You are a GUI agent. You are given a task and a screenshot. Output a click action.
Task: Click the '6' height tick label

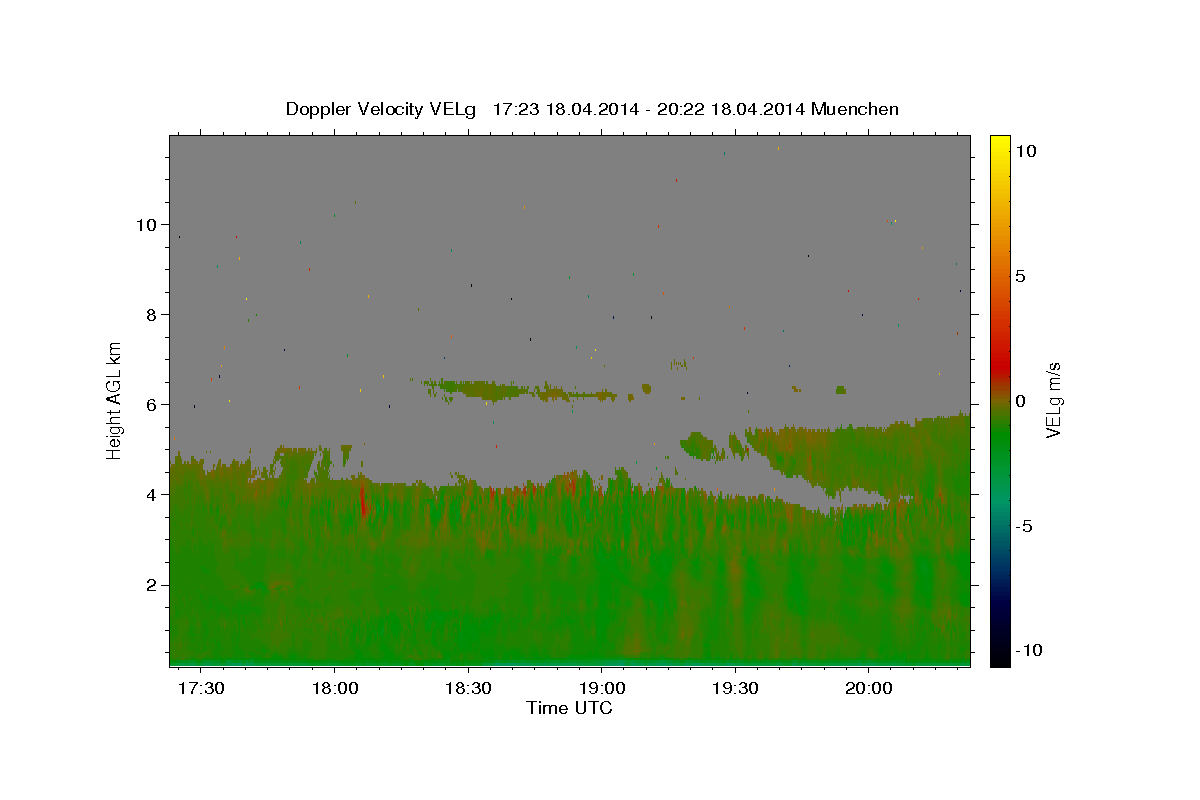(x=152, y=405)
